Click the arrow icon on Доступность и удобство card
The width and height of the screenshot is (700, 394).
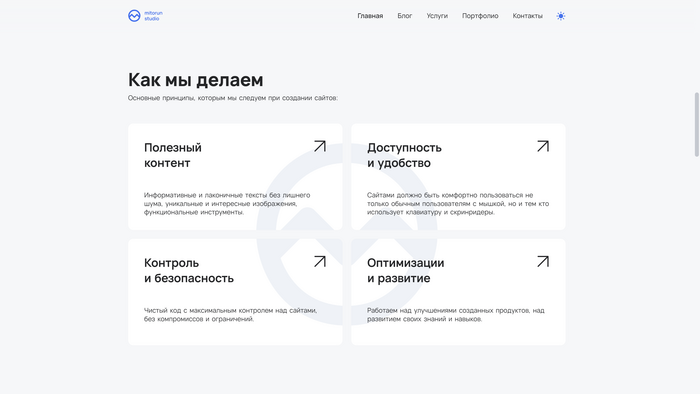tap(543, 146)
